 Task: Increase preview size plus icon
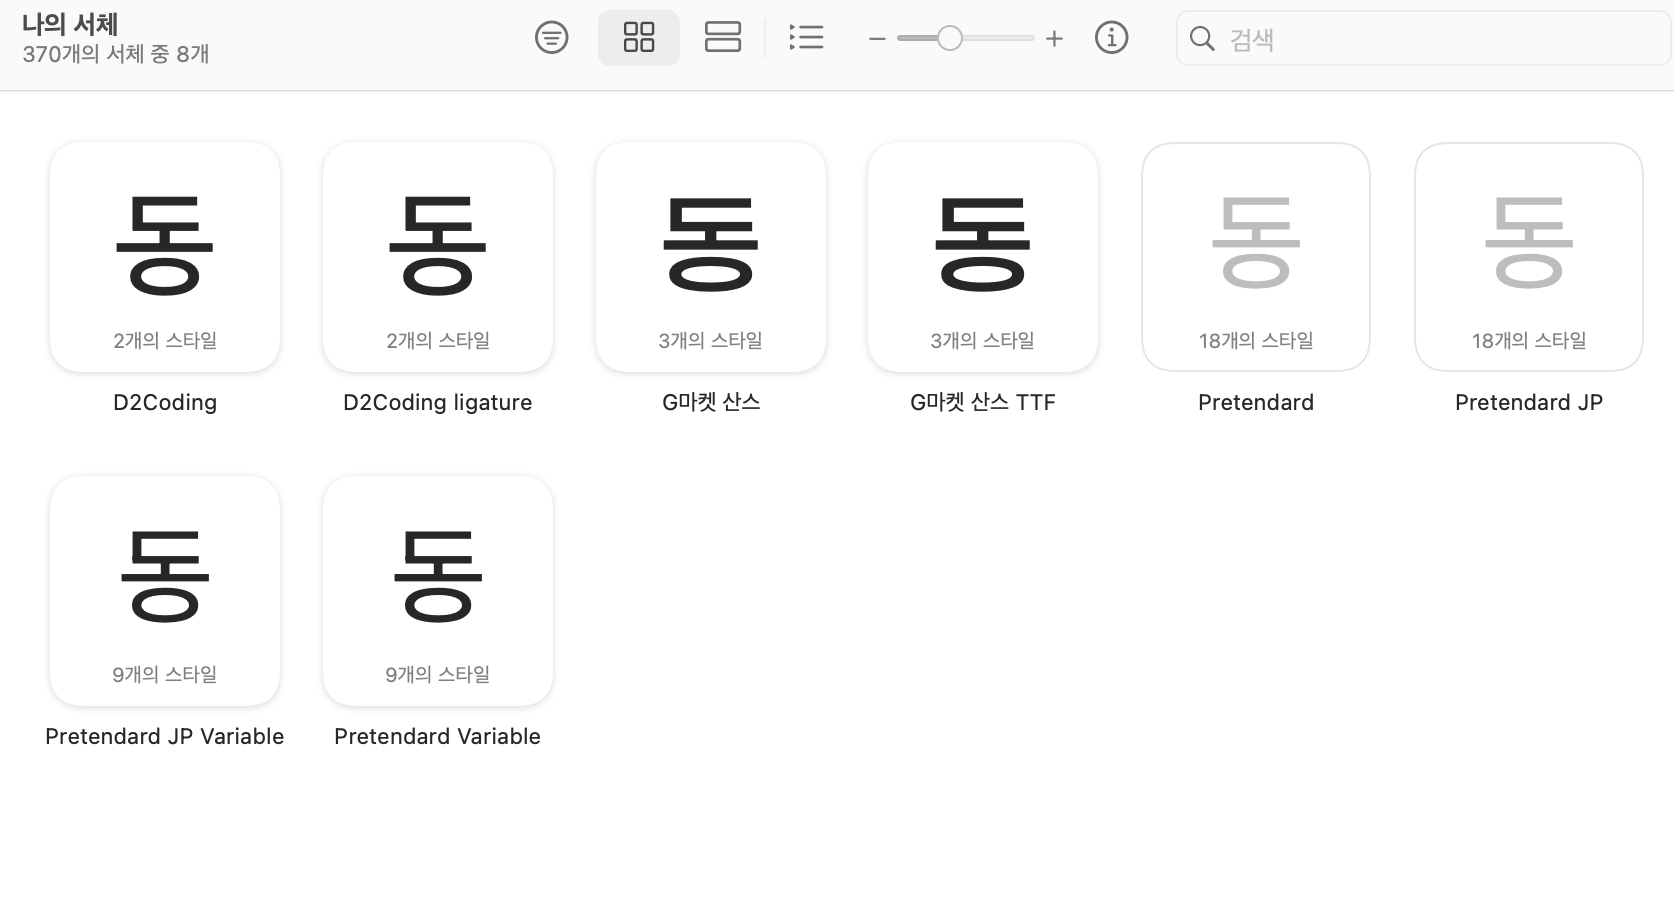point(1054,39)
